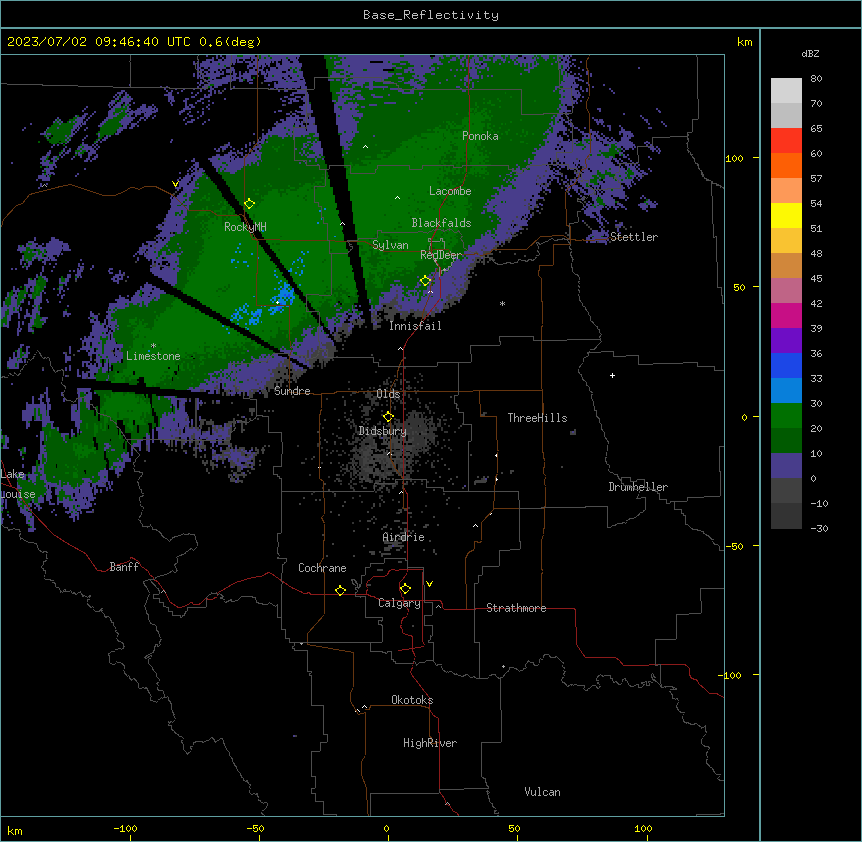Select the orange 57-60 dBZ legend swatch
This screenshot has width=862, height=842.
pyautogui.click(x=786, y=165)
